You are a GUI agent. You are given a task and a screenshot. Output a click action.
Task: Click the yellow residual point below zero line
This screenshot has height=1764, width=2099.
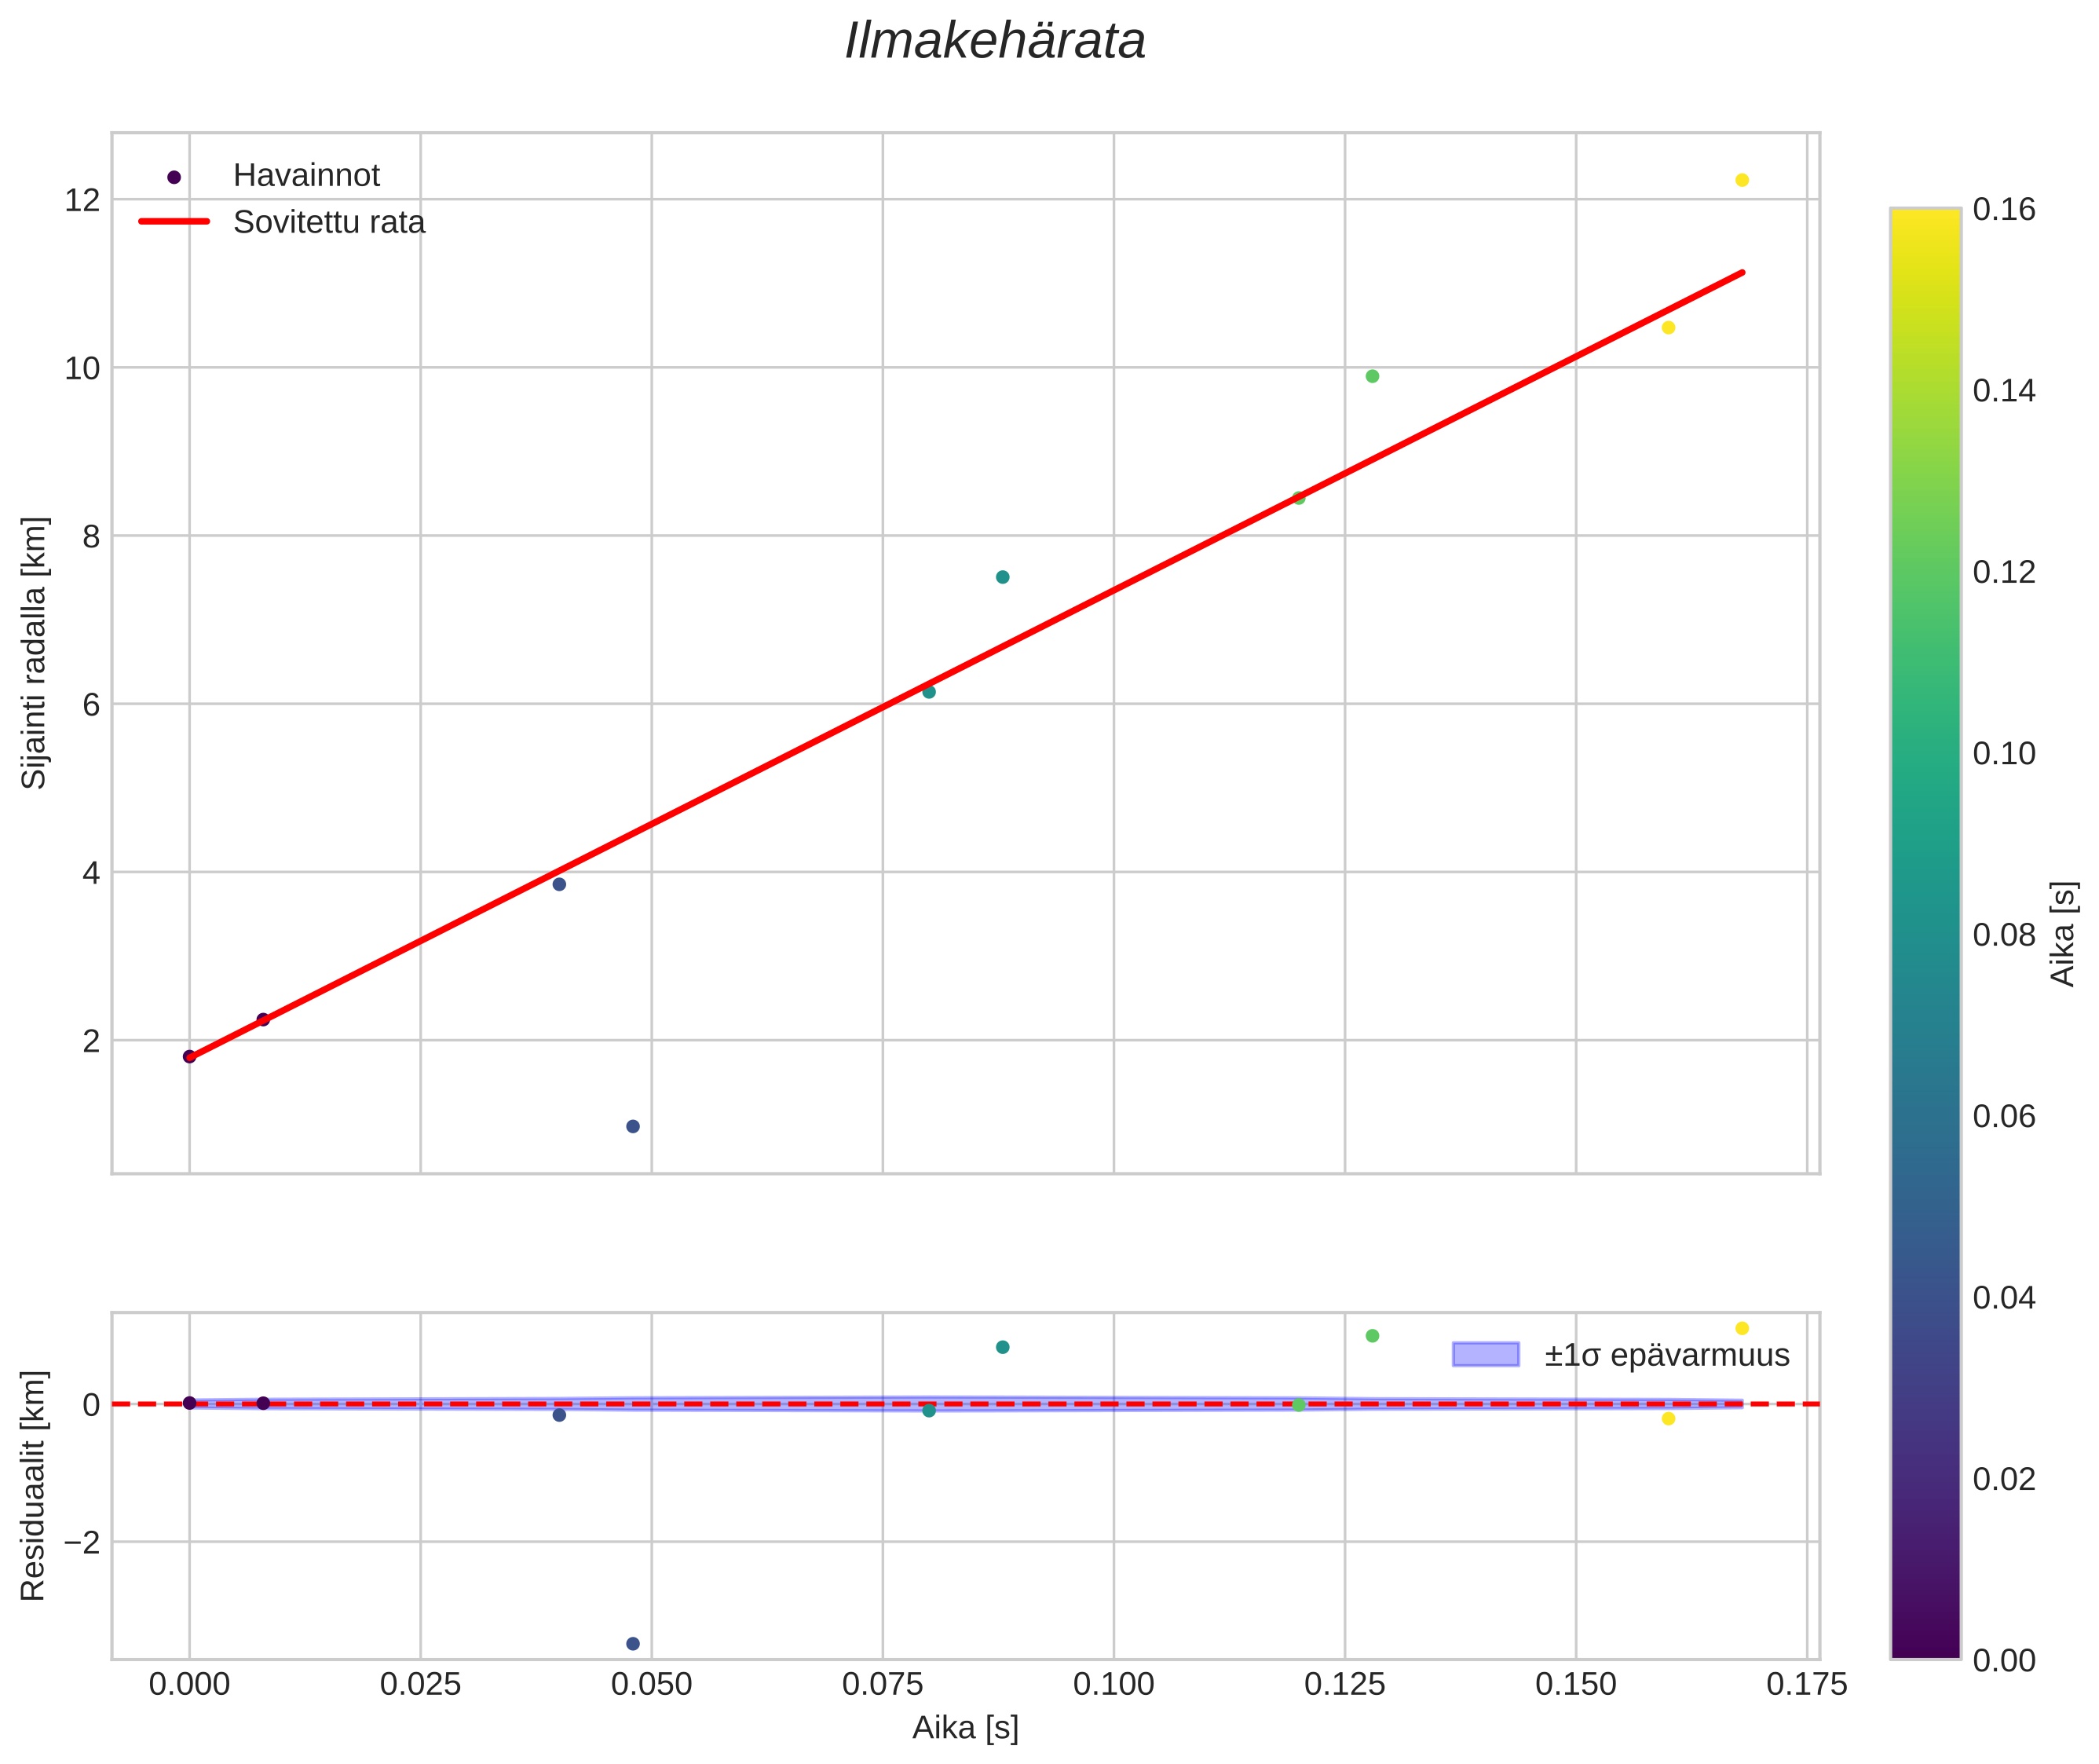[x=1667, y=1418]
